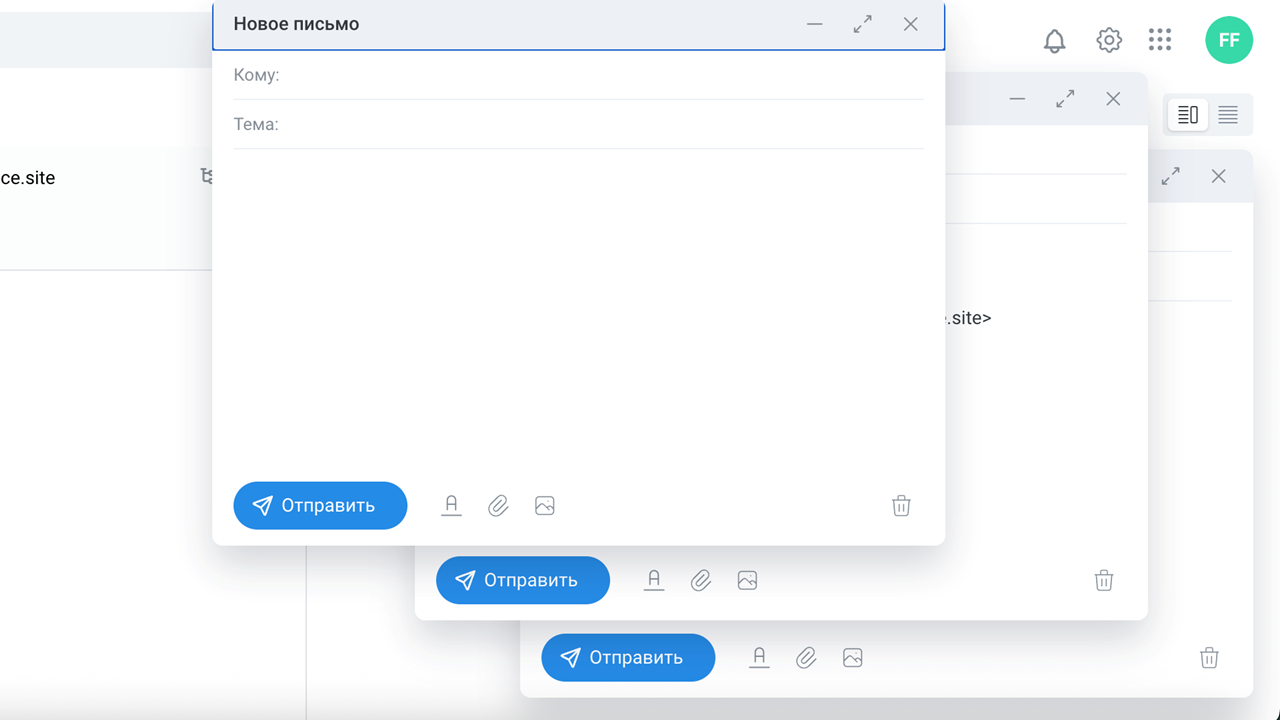Switch to the split-pane view layout
The height and width of the screenshot is (720, 1280).
click(1188, 115)
